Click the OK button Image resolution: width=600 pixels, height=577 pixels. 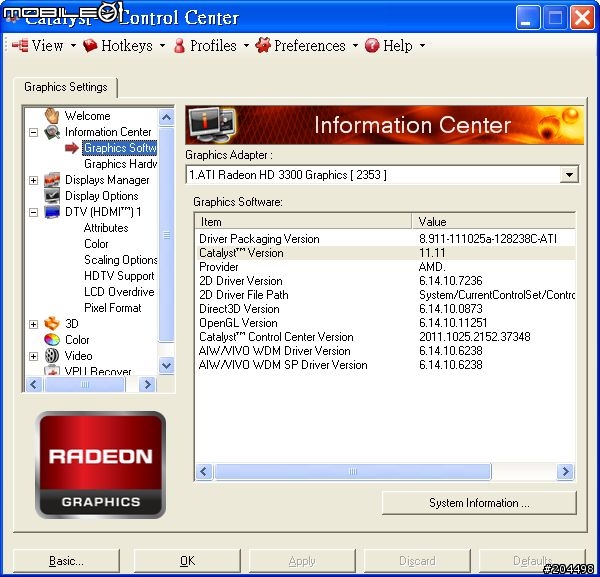[188, 561]
